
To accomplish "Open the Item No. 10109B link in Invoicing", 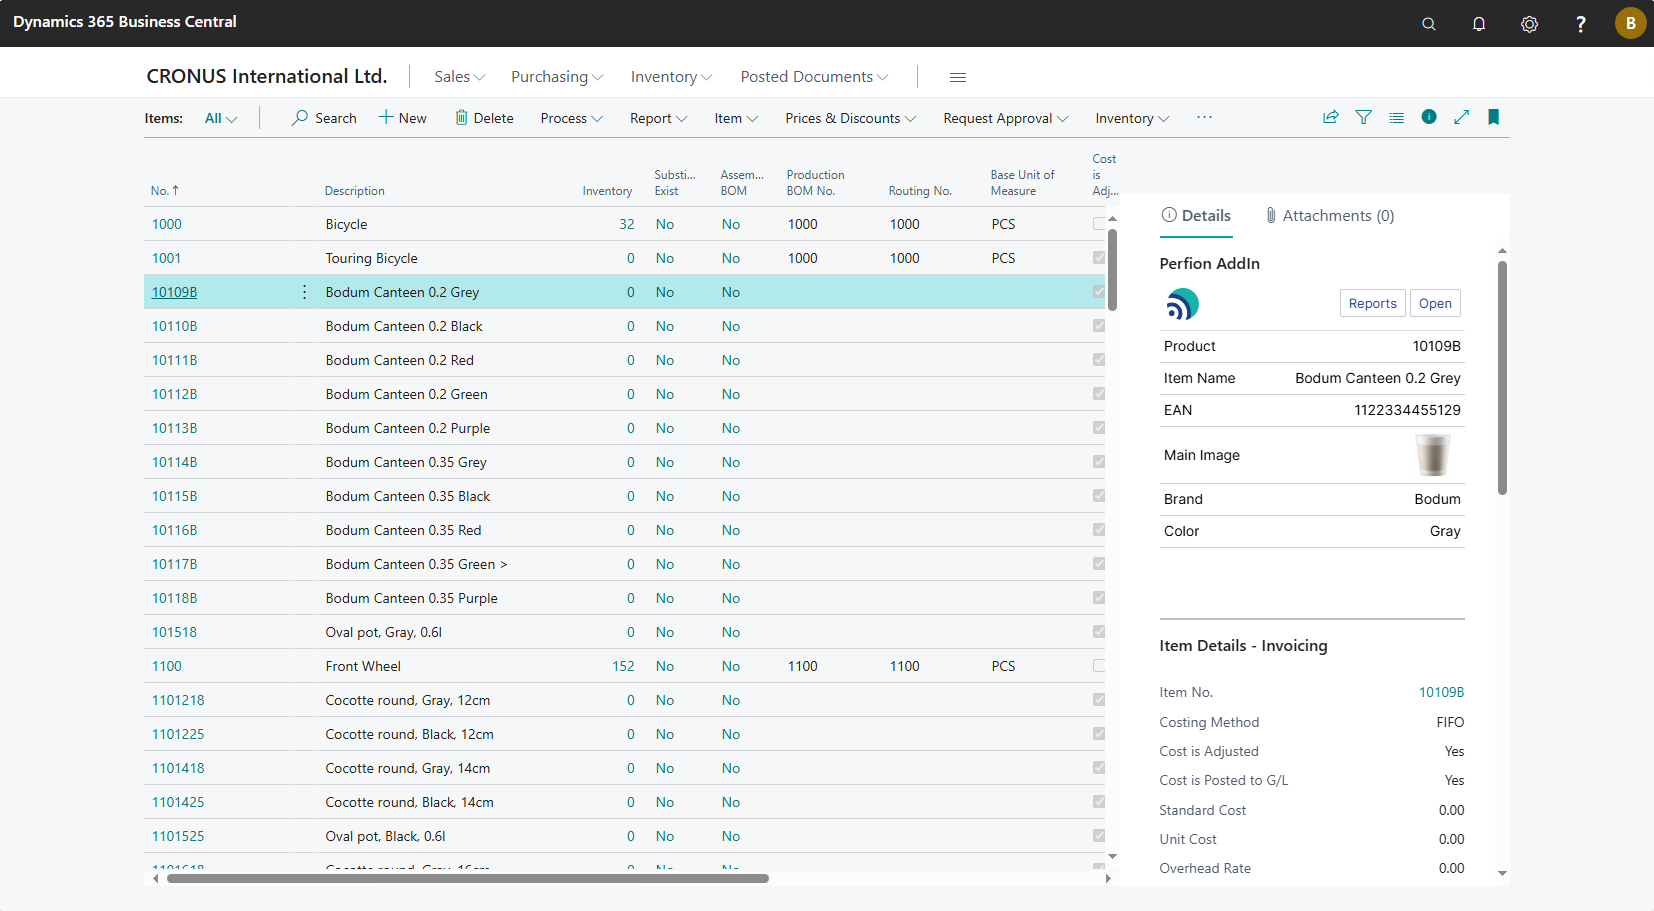I will [x=1441, y=692].
